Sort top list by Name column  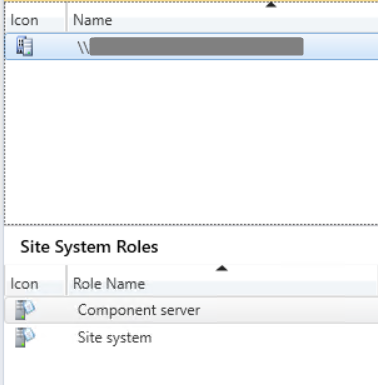tap(92, 20)
